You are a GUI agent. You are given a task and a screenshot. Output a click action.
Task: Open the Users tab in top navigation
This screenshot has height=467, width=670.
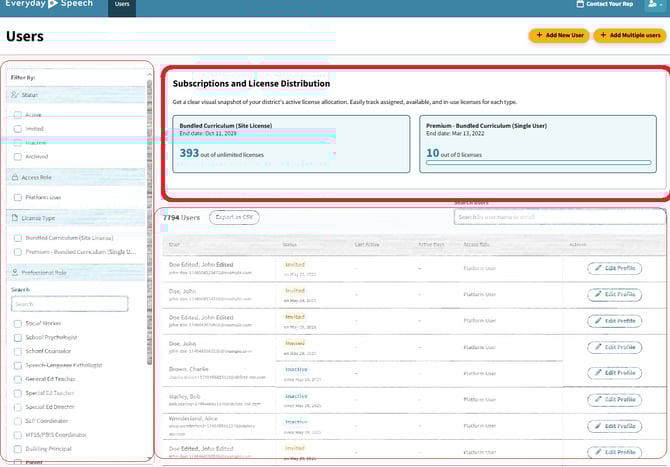(x=122, y=4)
